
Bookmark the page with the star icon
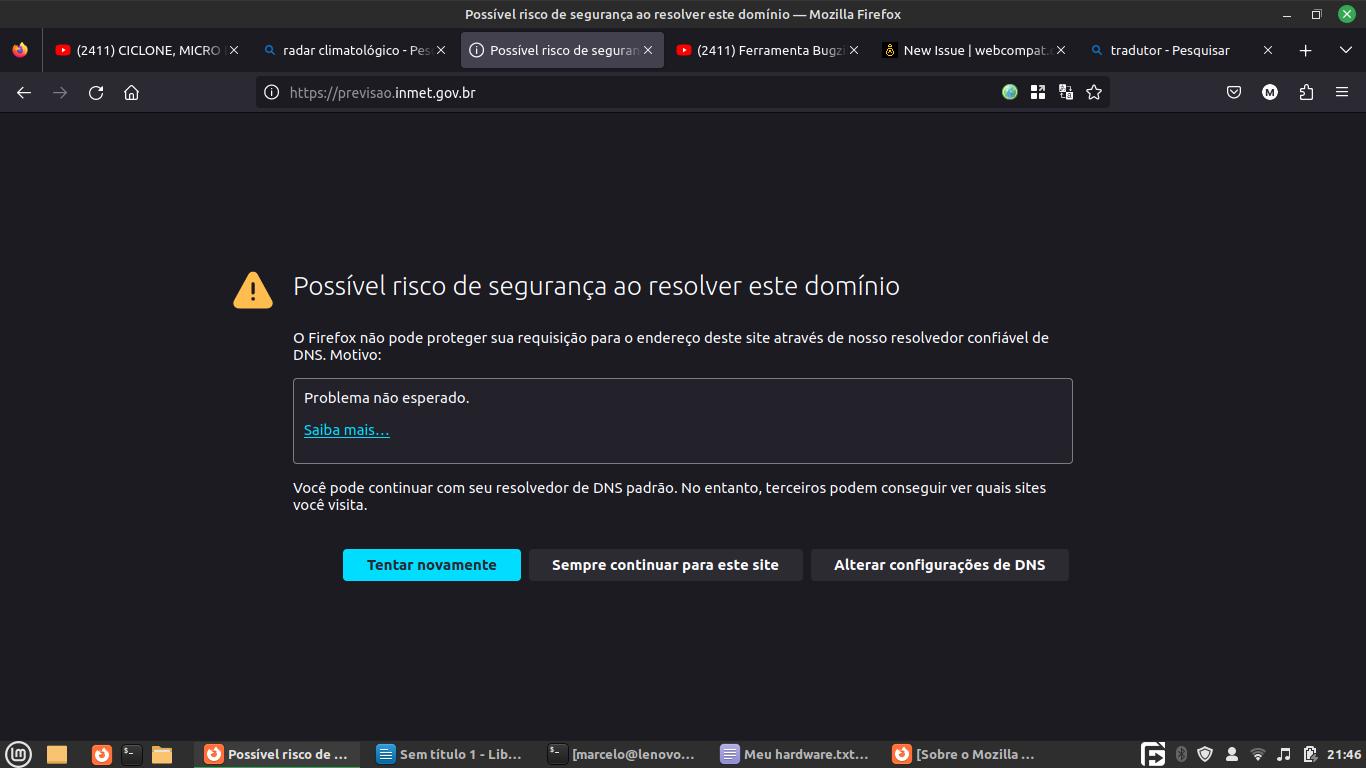point(1093,92)
